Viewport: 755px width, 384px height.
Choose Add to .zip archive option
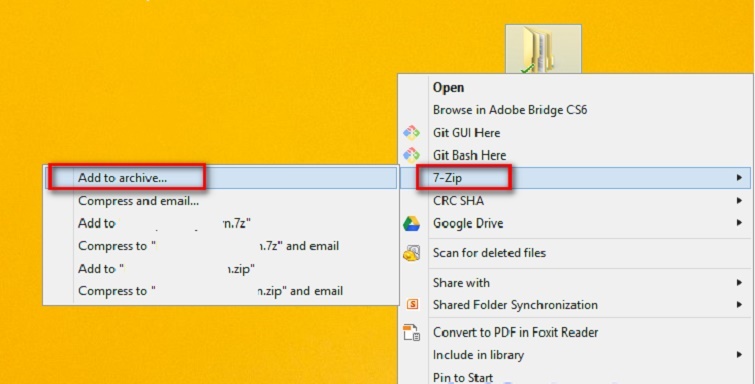click(167, 268)
